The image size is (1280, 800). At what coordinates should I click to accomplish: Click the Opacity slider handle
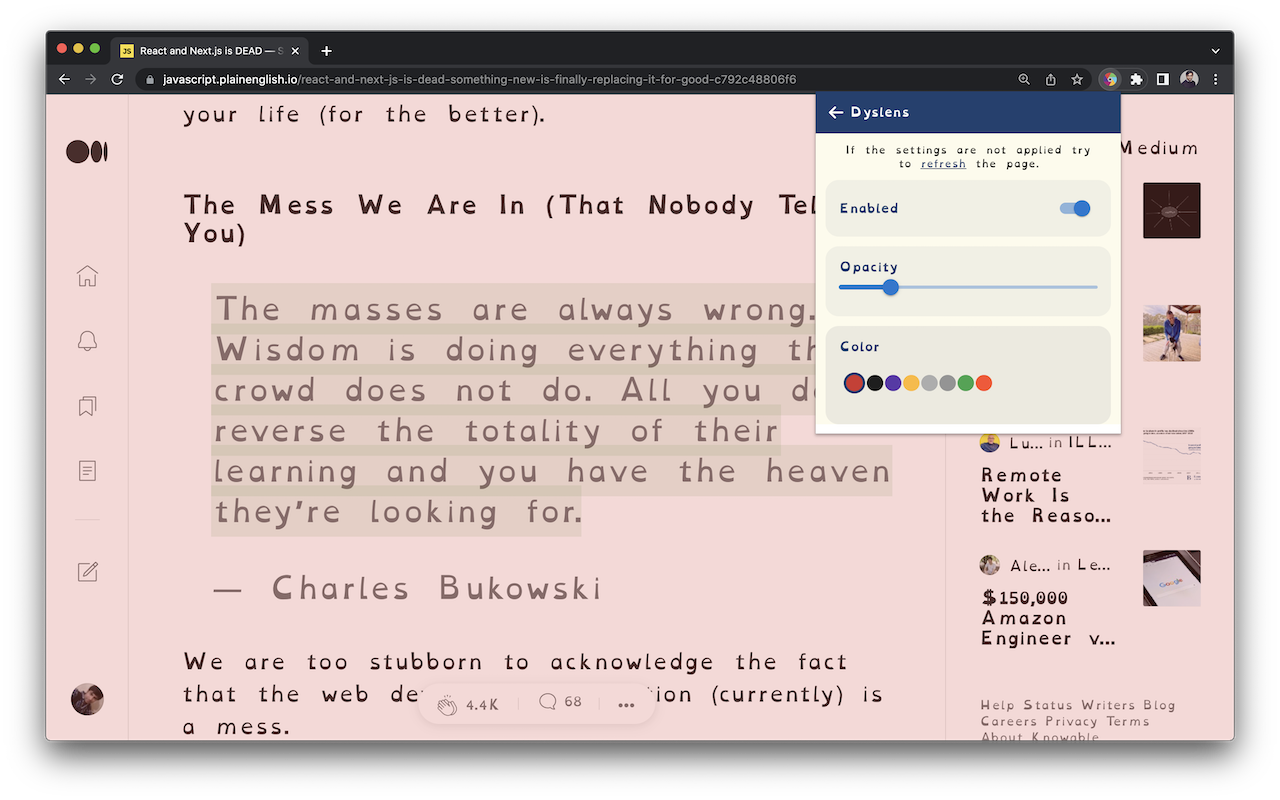coord(891,287)
